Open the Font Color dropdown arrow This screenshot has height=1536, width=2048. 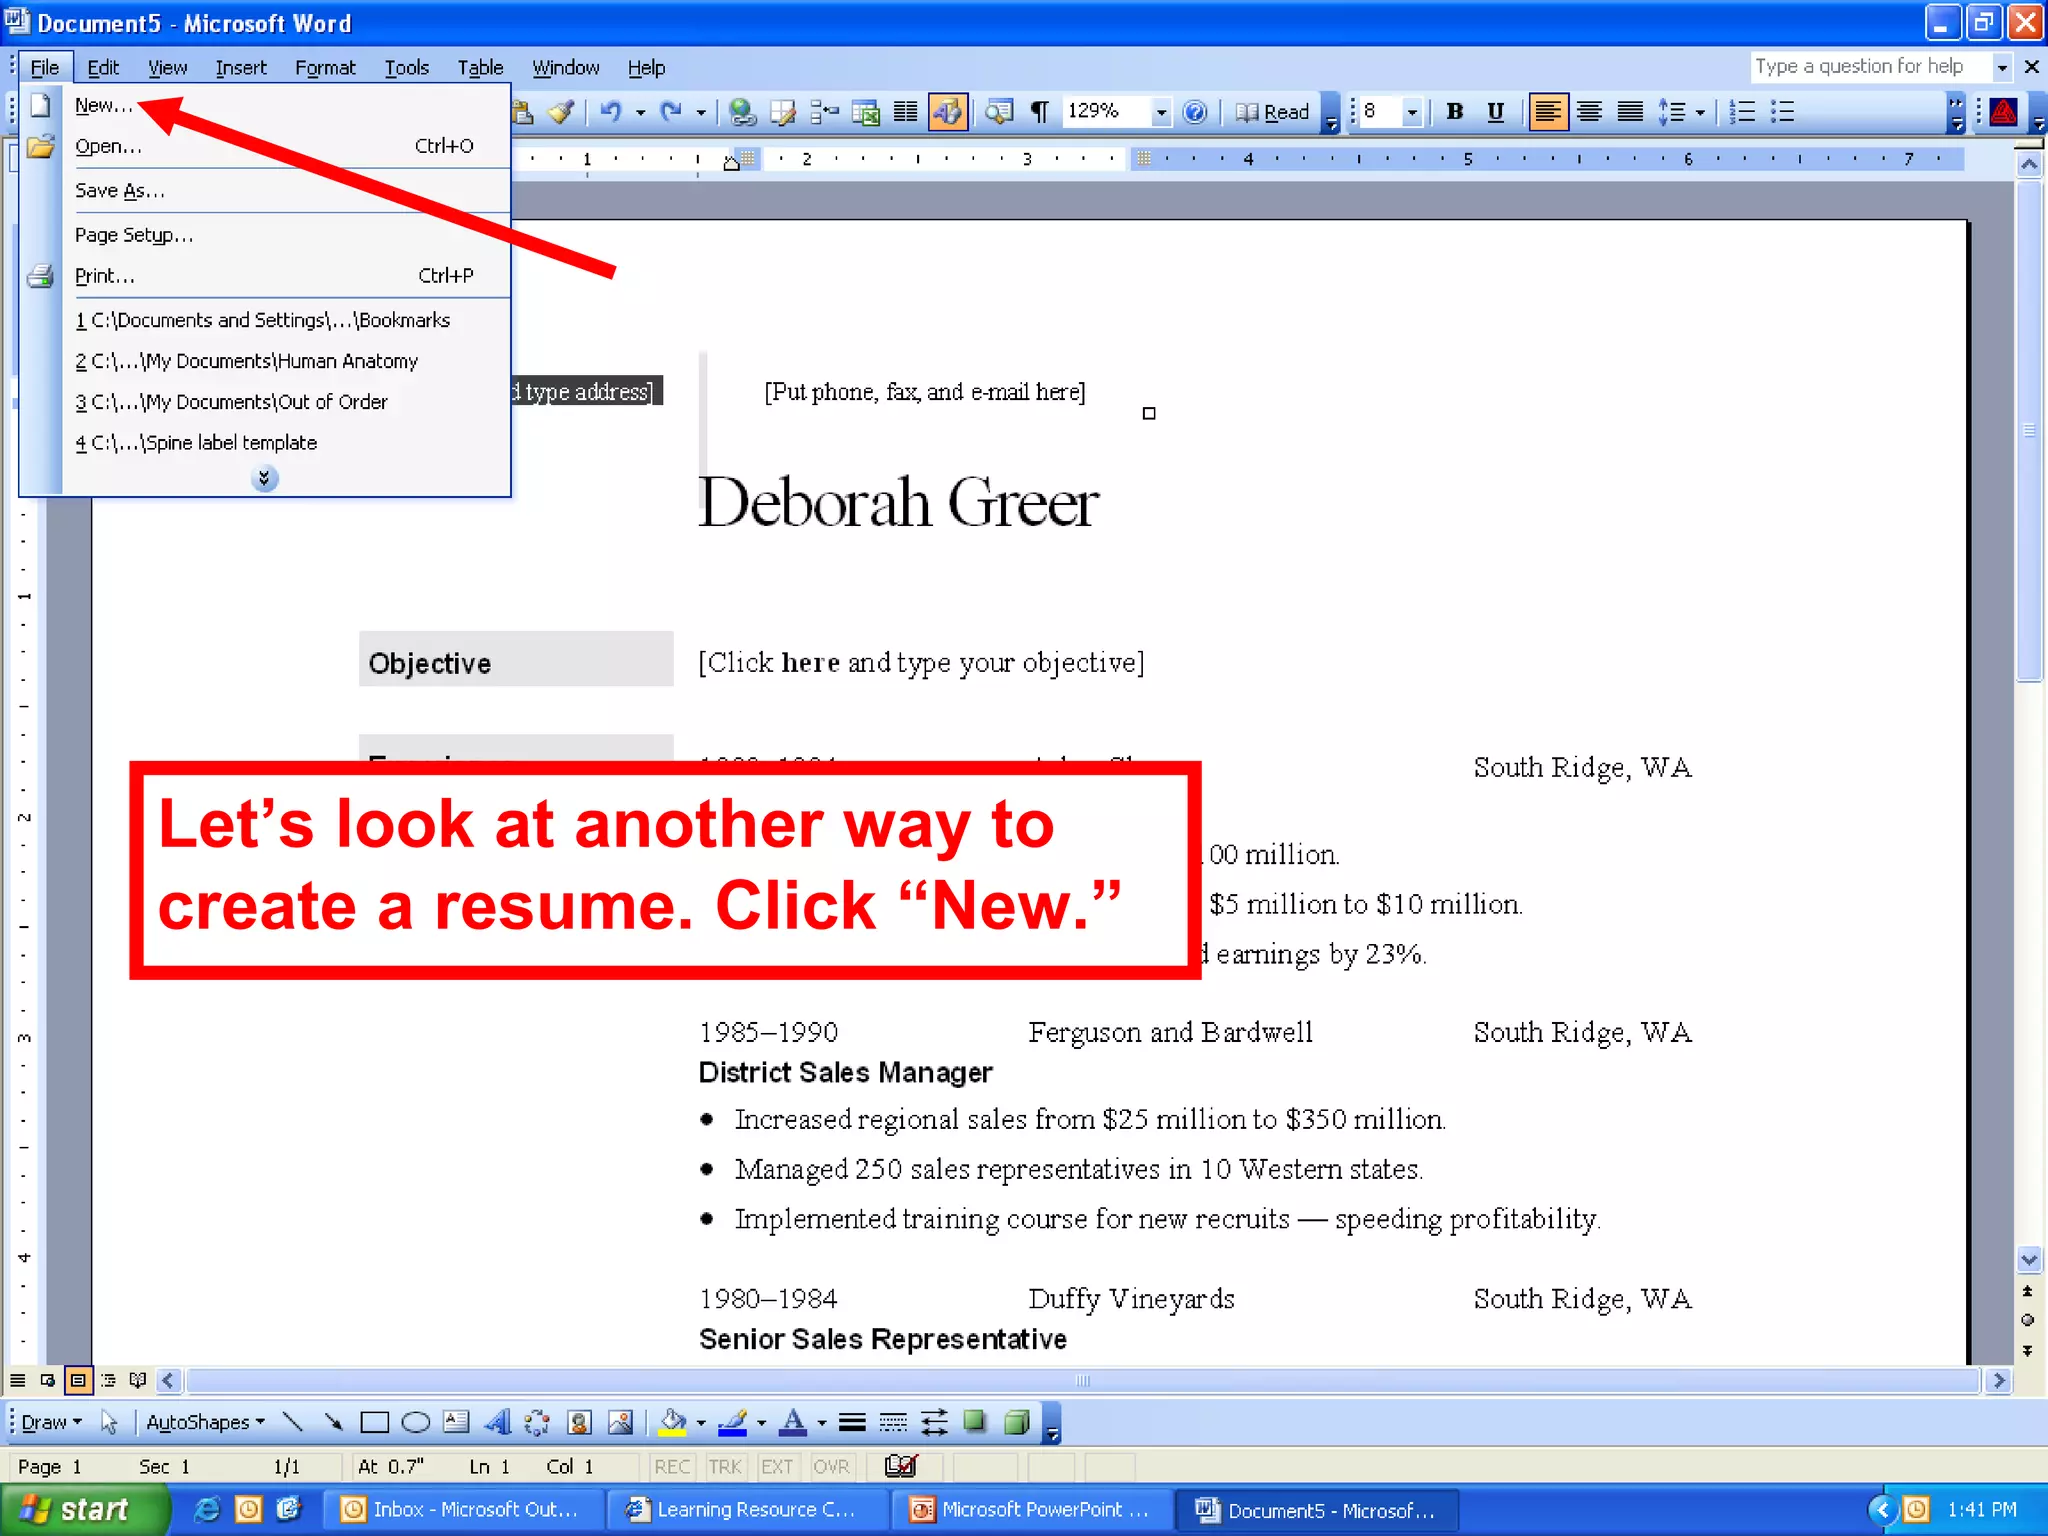[822, 1422]
